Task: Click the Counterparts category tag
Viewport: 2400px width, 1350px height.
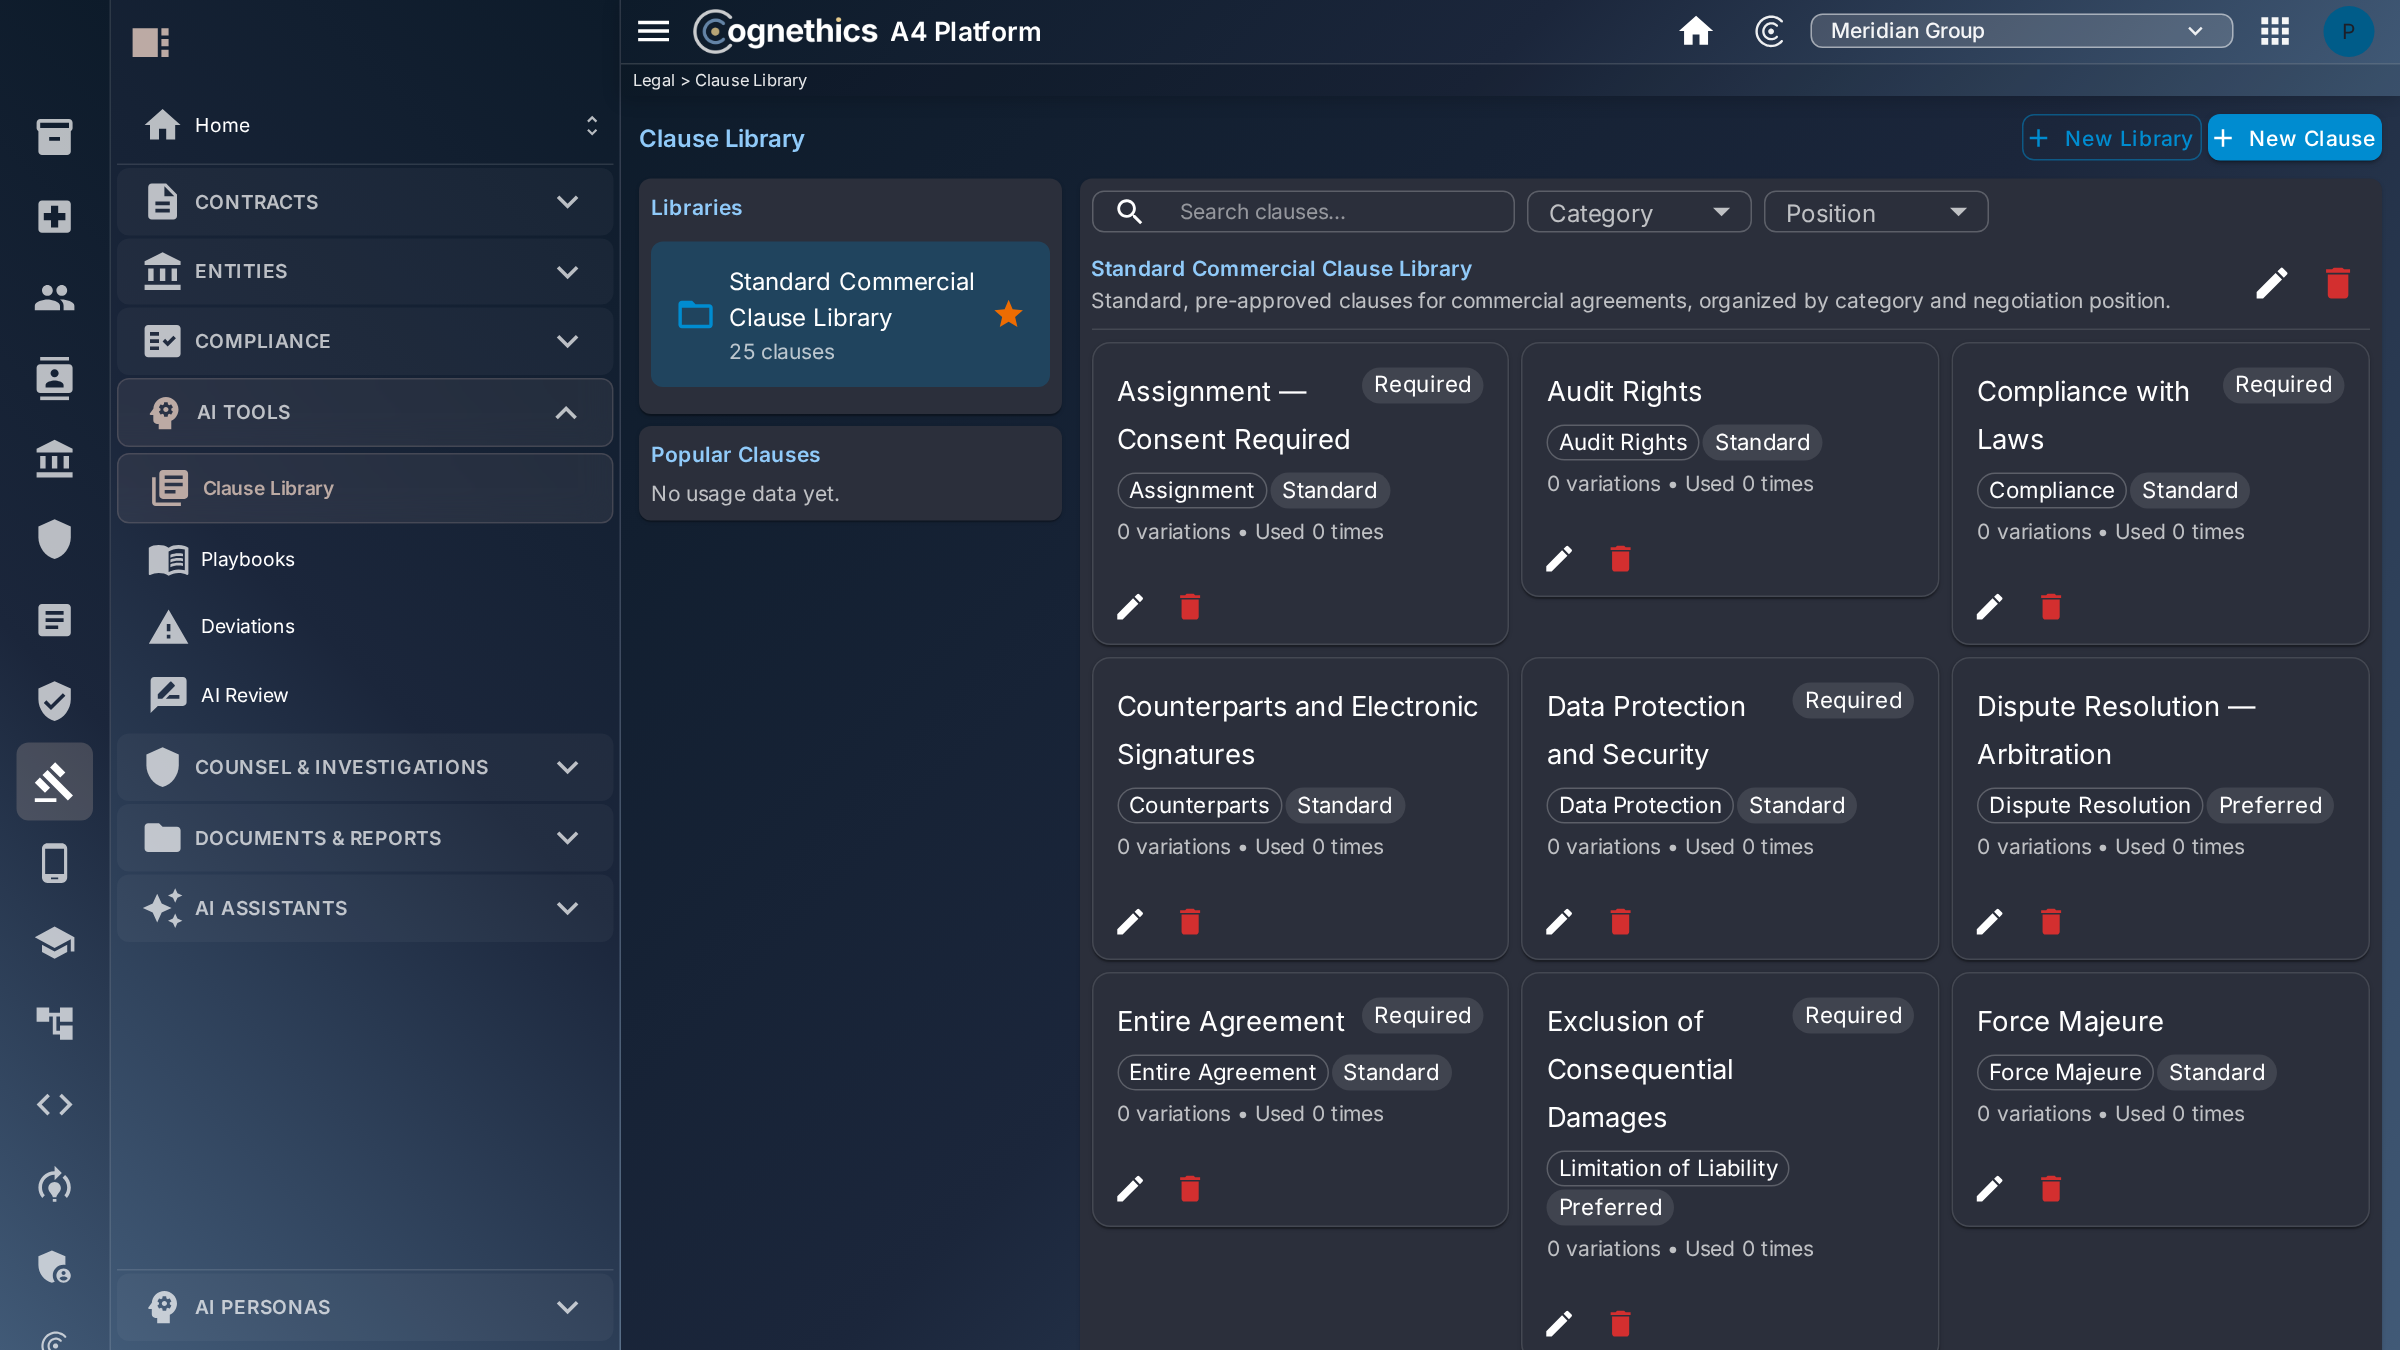Action: click(1198, 805)
